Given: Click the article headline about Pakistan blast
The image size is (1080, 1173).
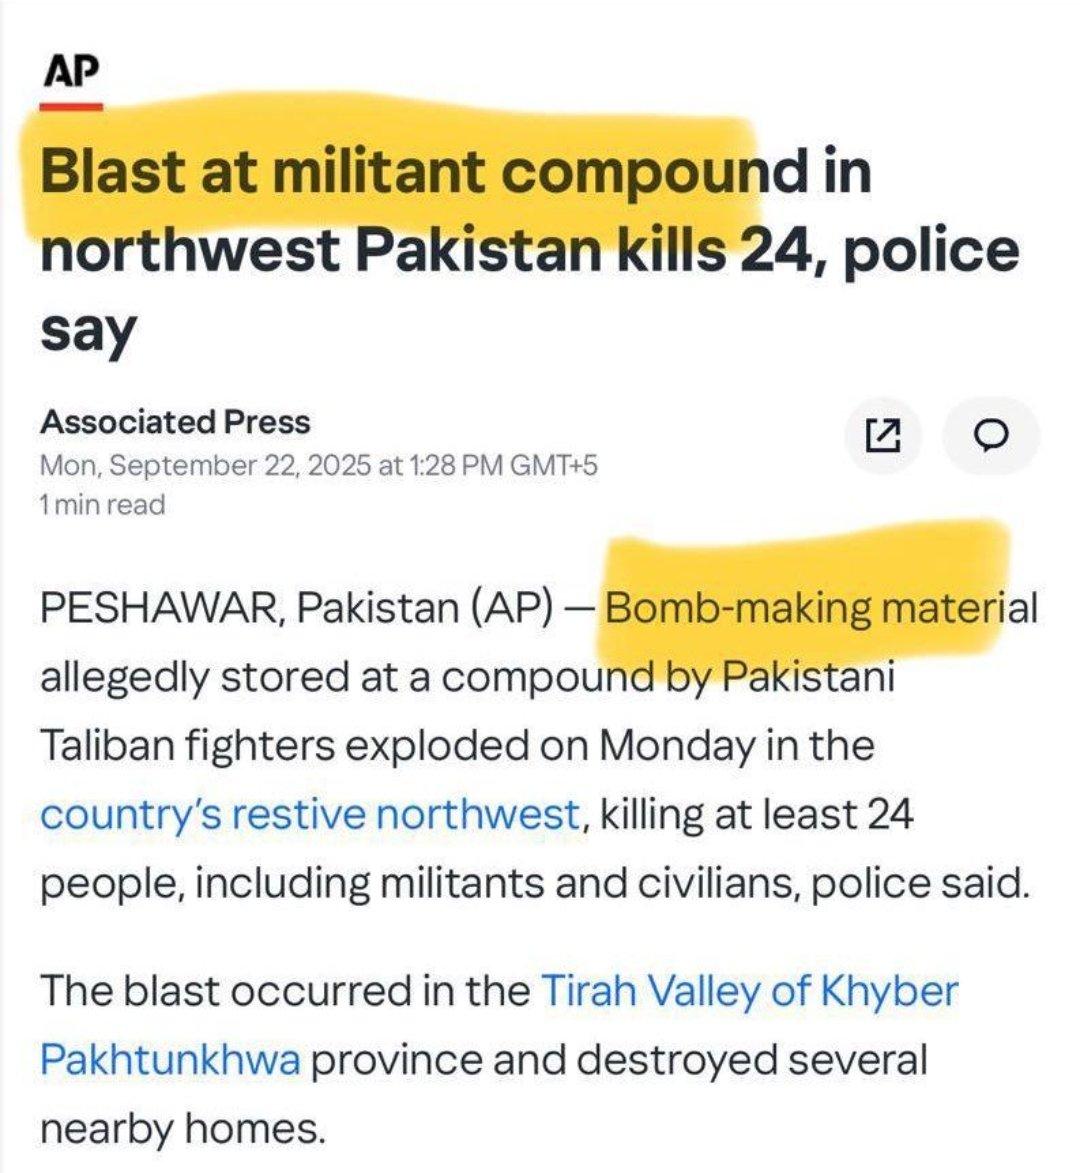Looking at the screenshot, I should (530, 251).
